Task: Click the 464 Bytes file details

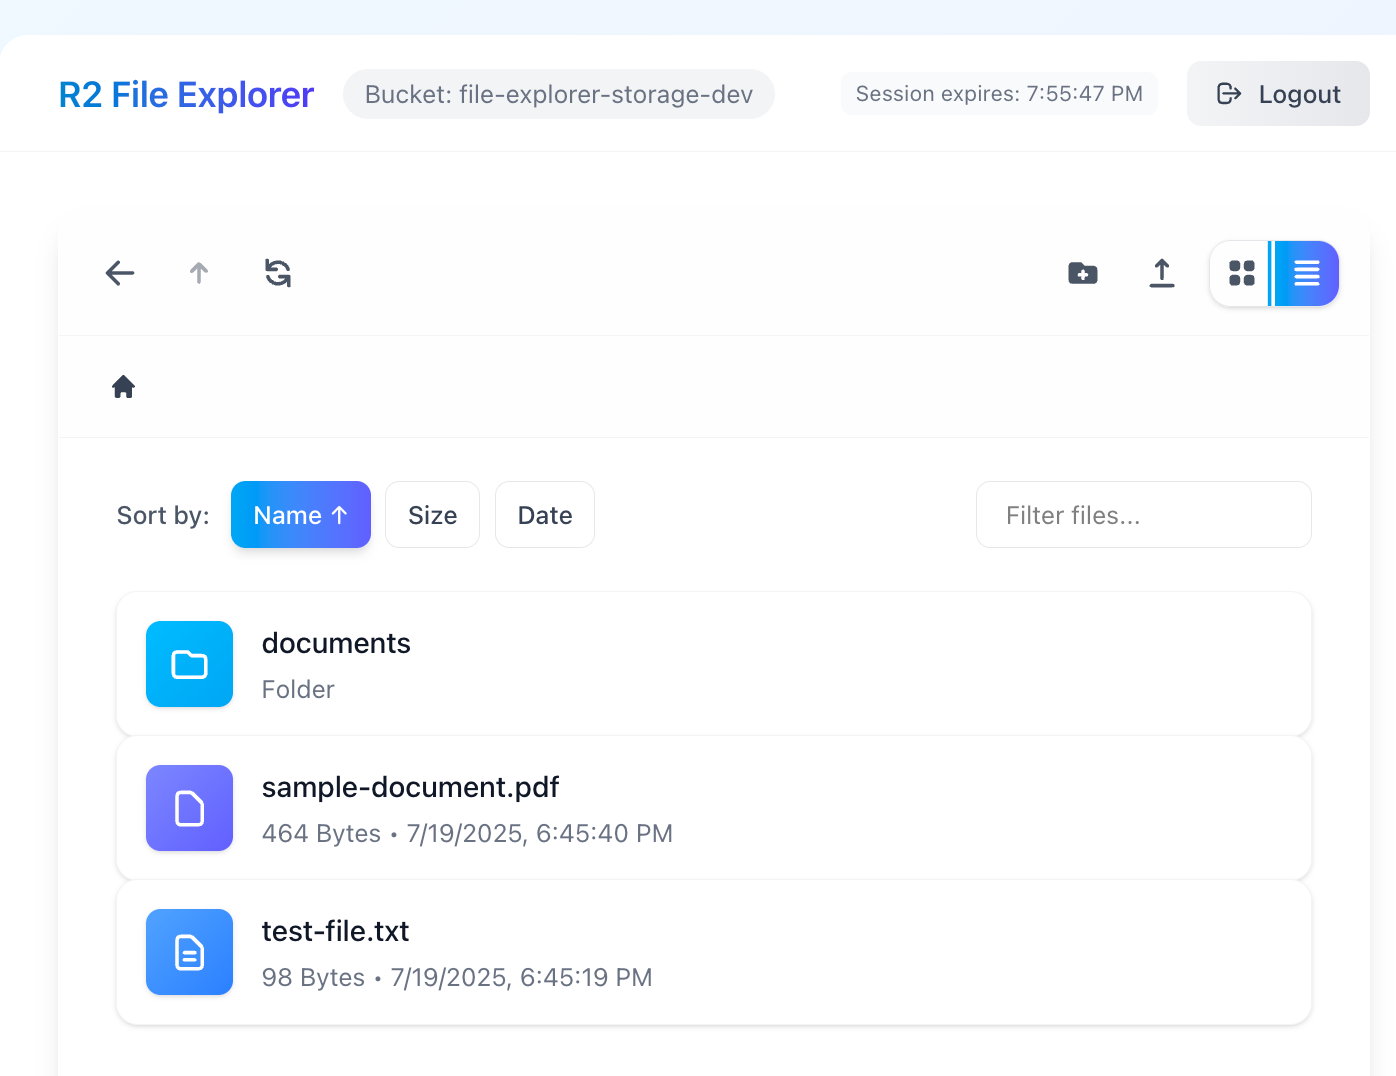Action: pos(467,834)
